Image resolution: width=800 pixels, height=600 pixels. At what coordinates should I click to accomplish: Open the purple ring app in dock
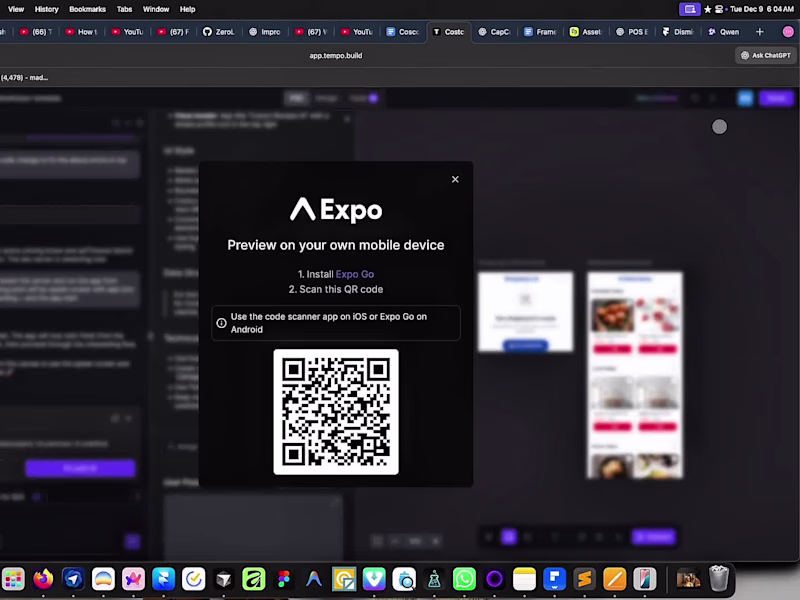494,579
